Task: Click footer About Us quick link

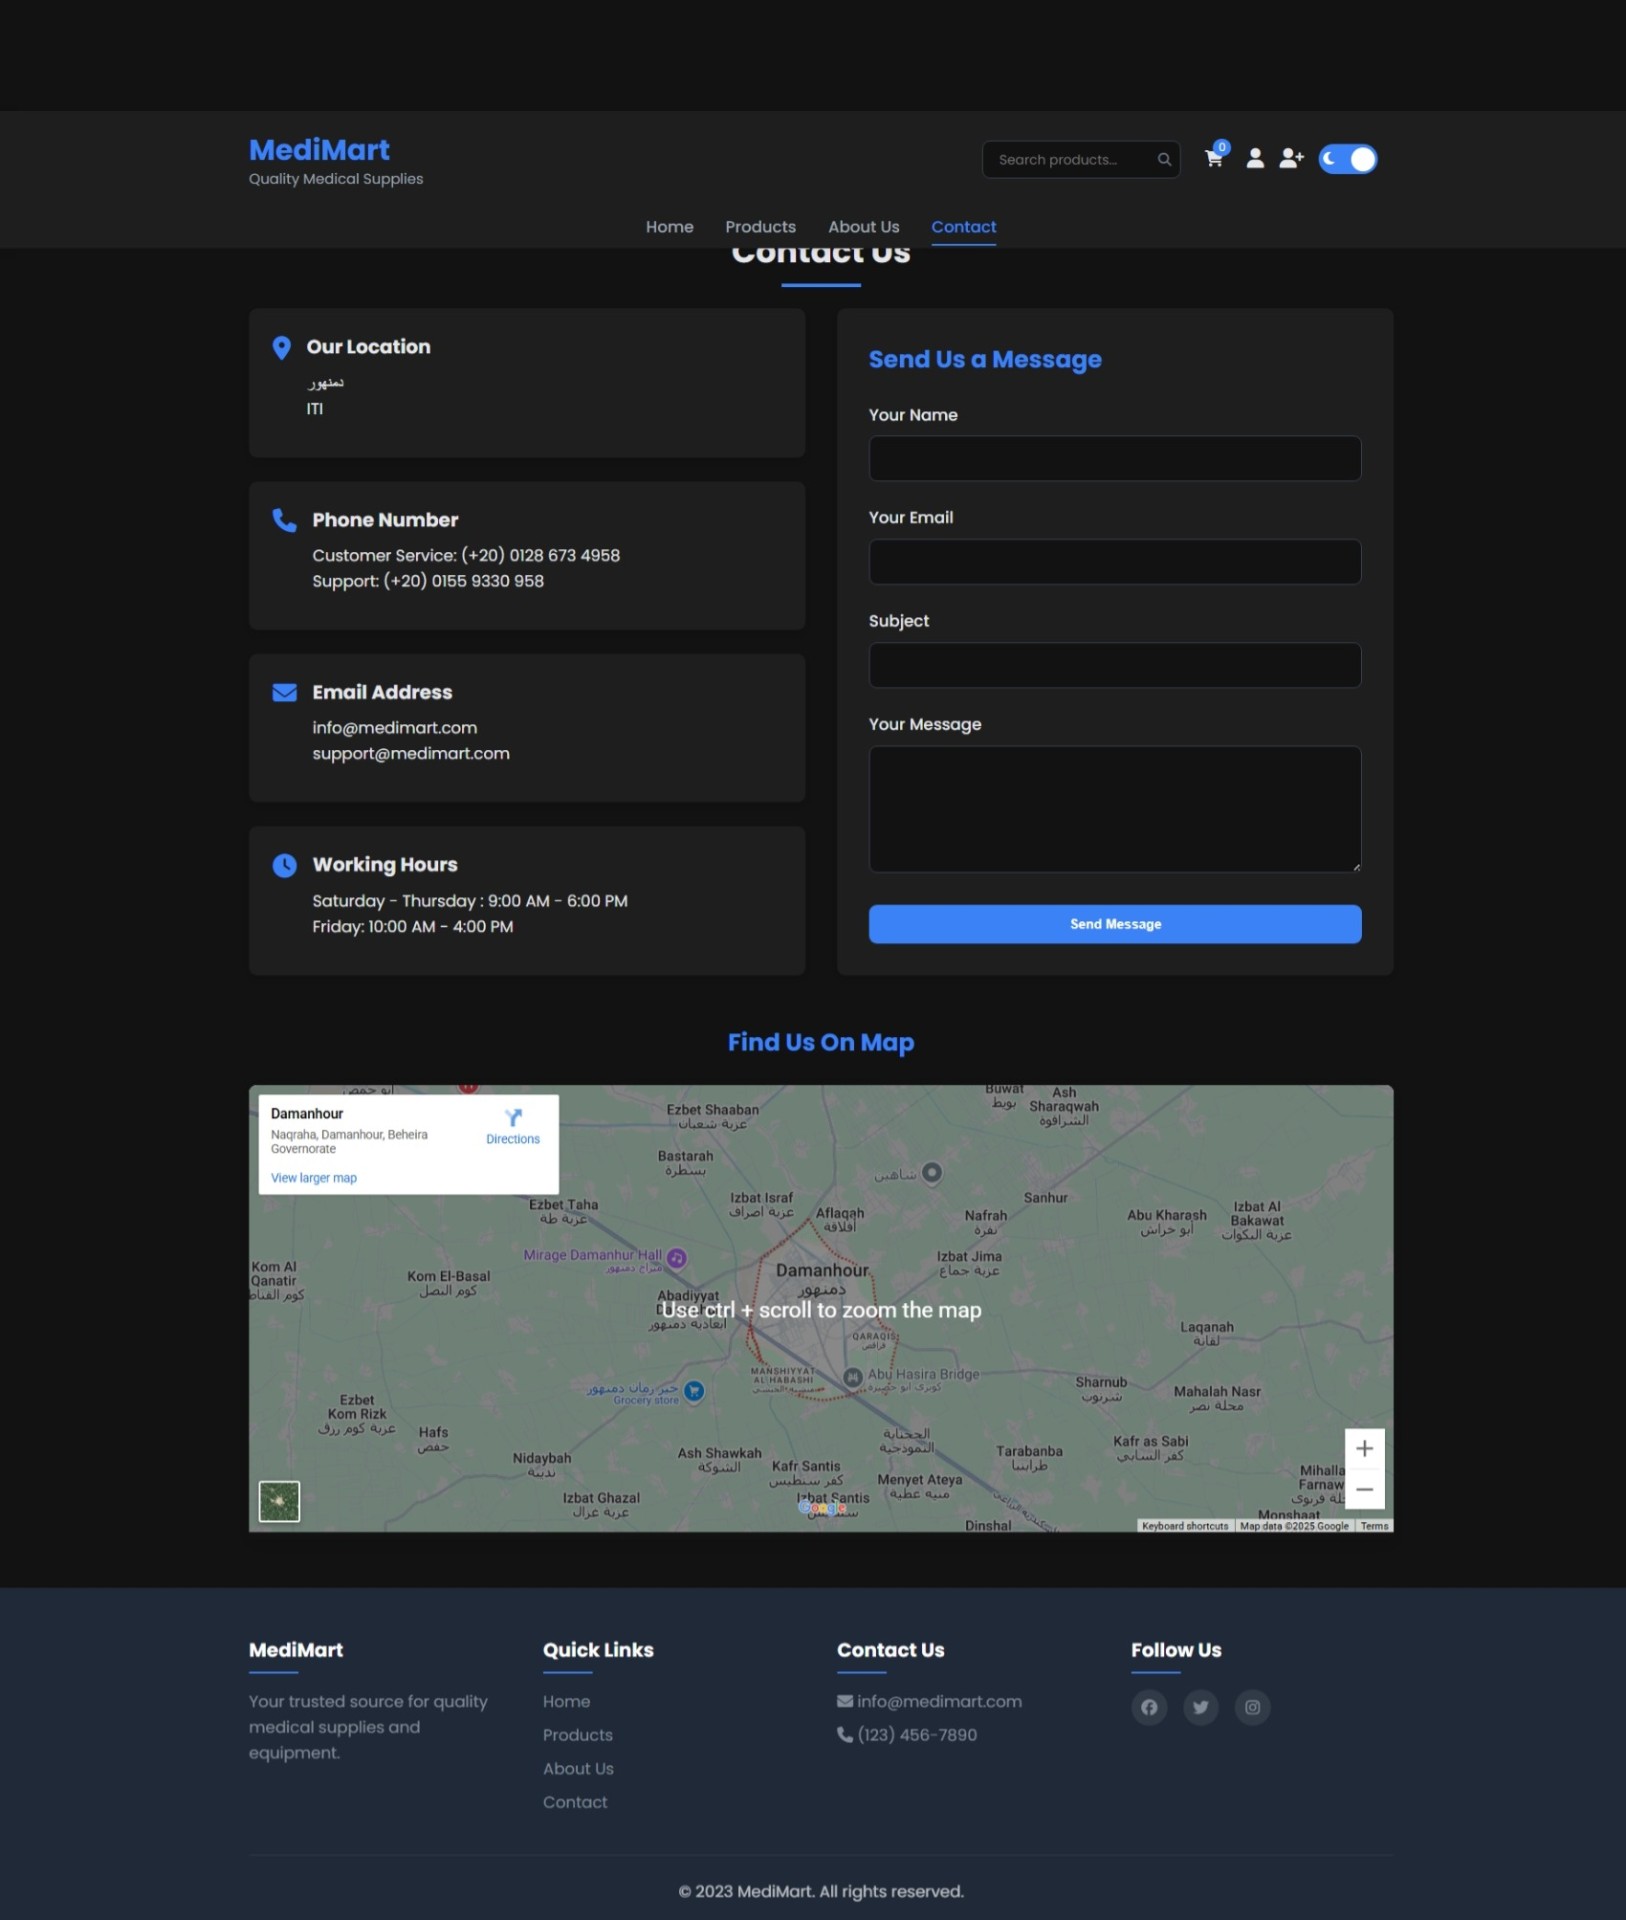Action: pyautogui.click(x=578, y=1768)
